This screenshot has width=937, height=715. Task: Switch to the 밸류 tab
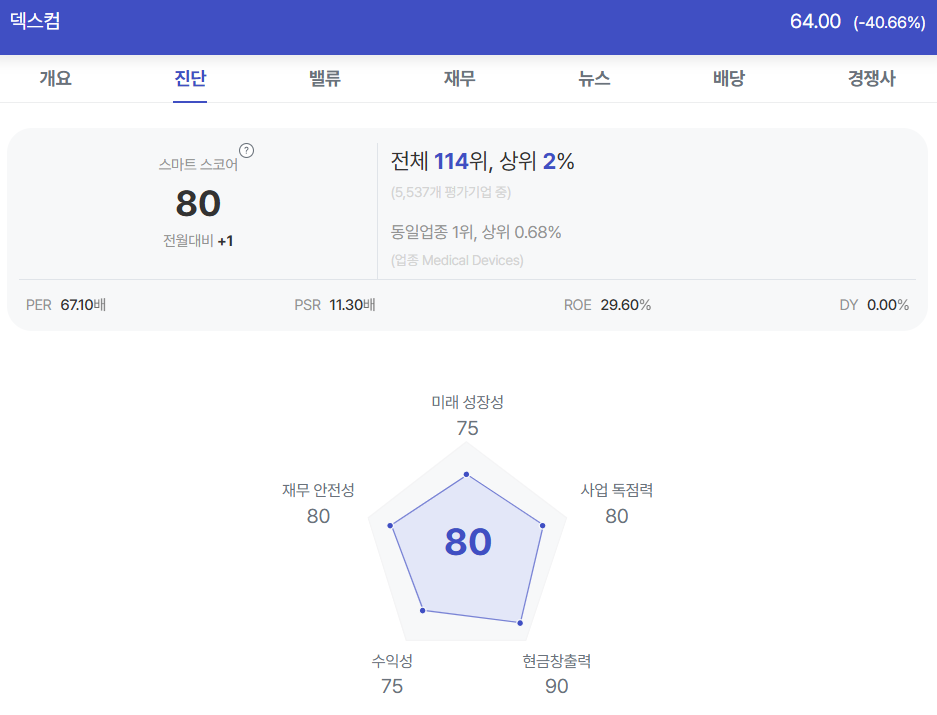[324, 78]
